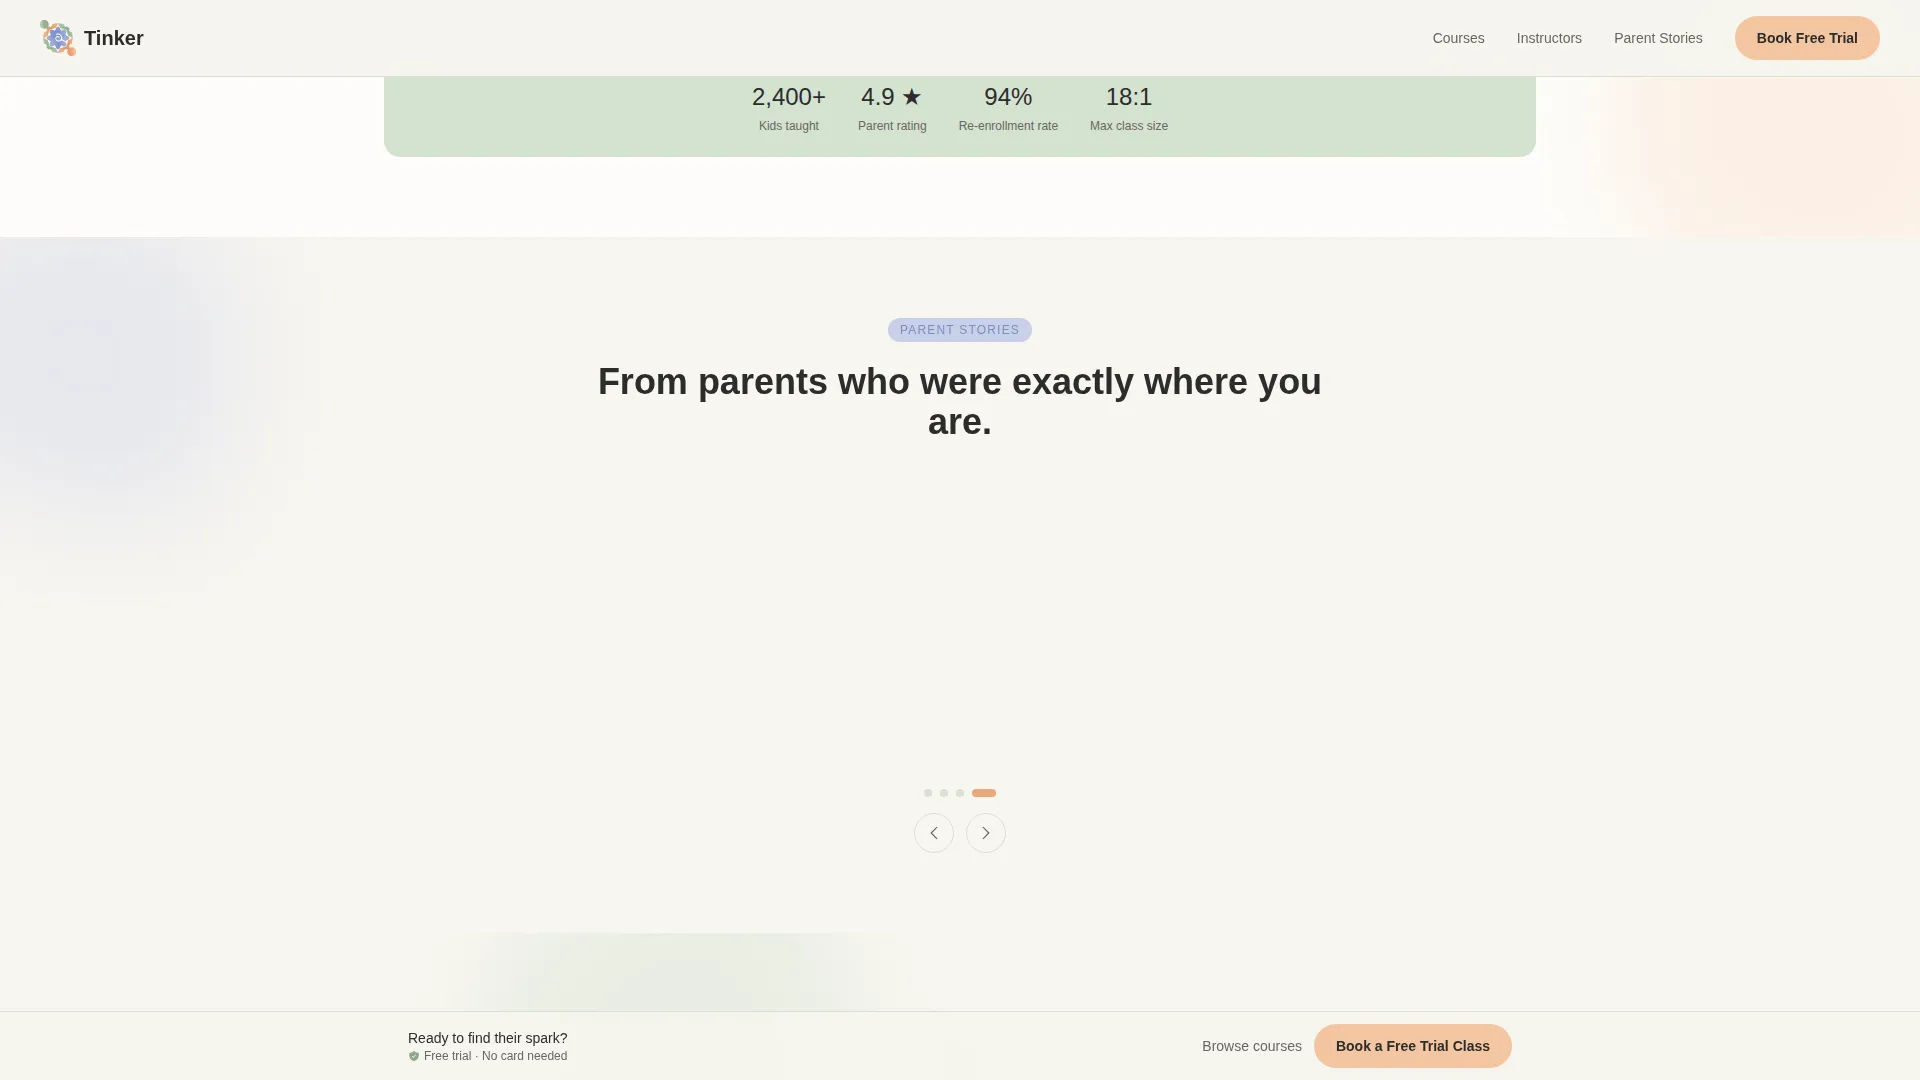
Task: Click the PARENT STORIES badge
Action: click(960, 330)
